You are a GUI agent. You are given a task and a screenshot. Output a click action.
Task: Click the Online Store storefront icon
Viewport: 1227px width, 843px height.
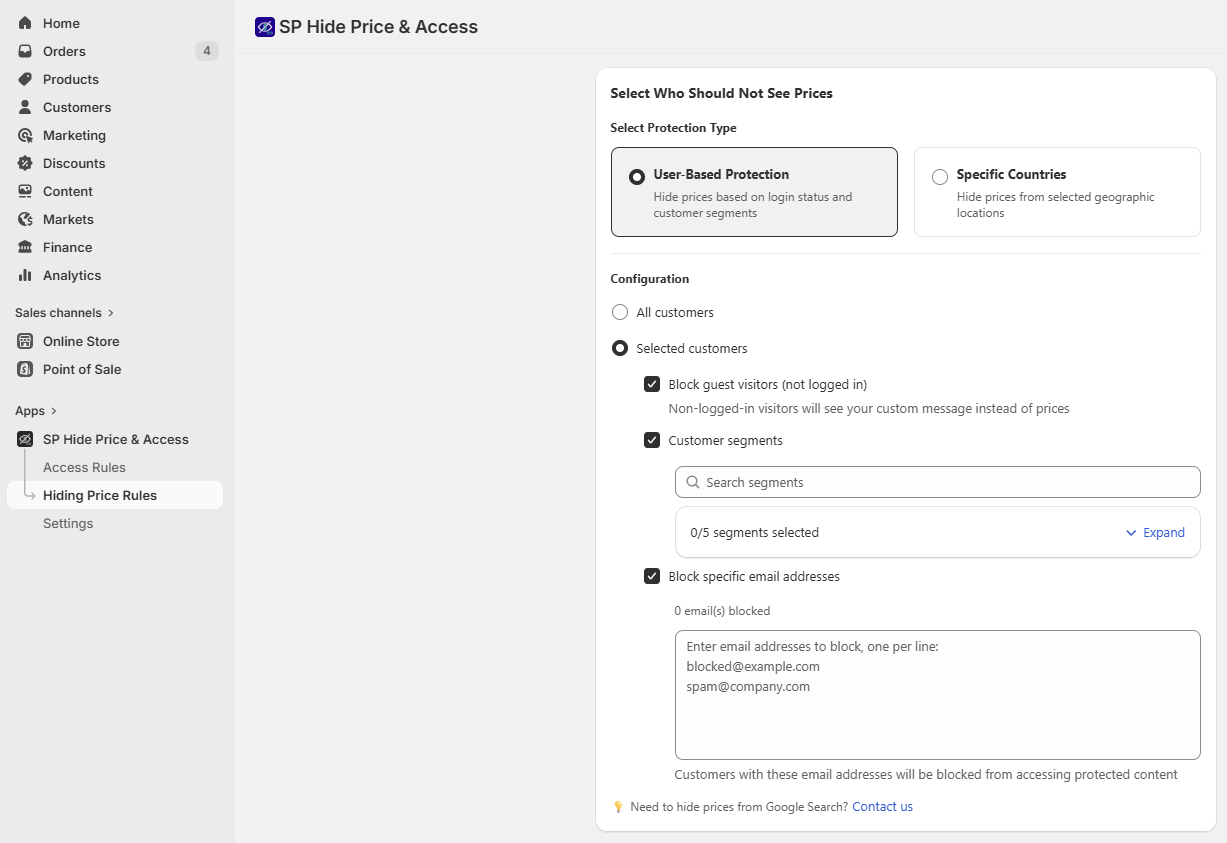click(x=25, y=341)
